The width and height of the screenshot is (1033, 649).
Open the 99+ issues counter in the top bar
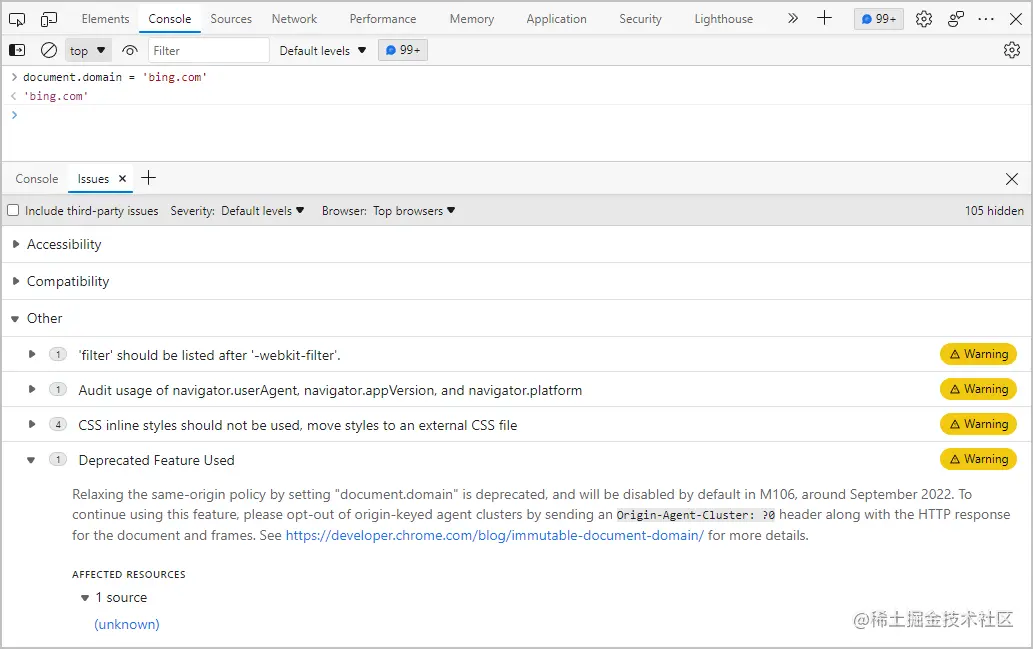click(879, 19)
